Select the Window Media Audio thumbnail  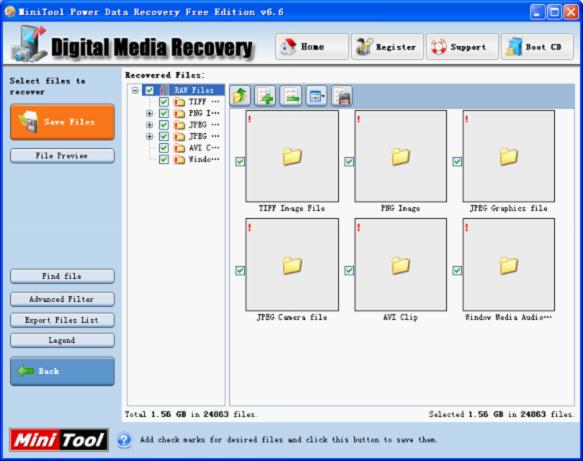509,265
